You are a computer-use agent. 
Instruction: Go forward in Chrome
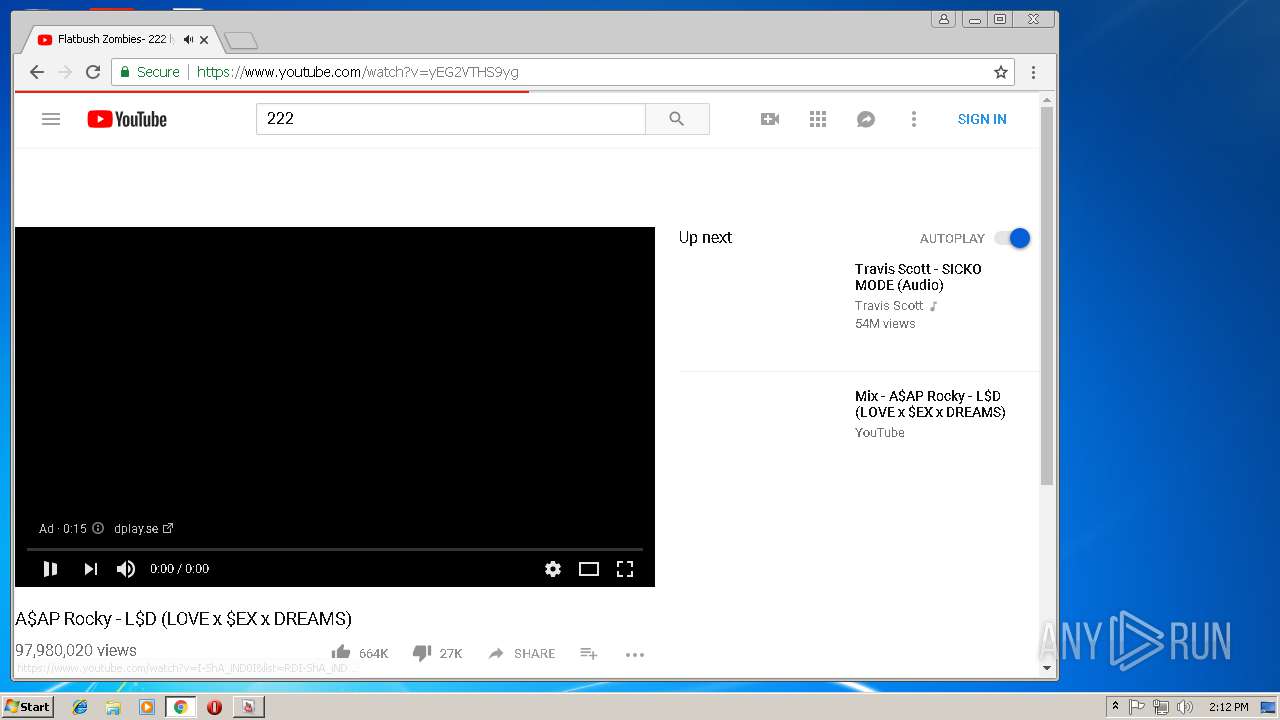point(65,72)
